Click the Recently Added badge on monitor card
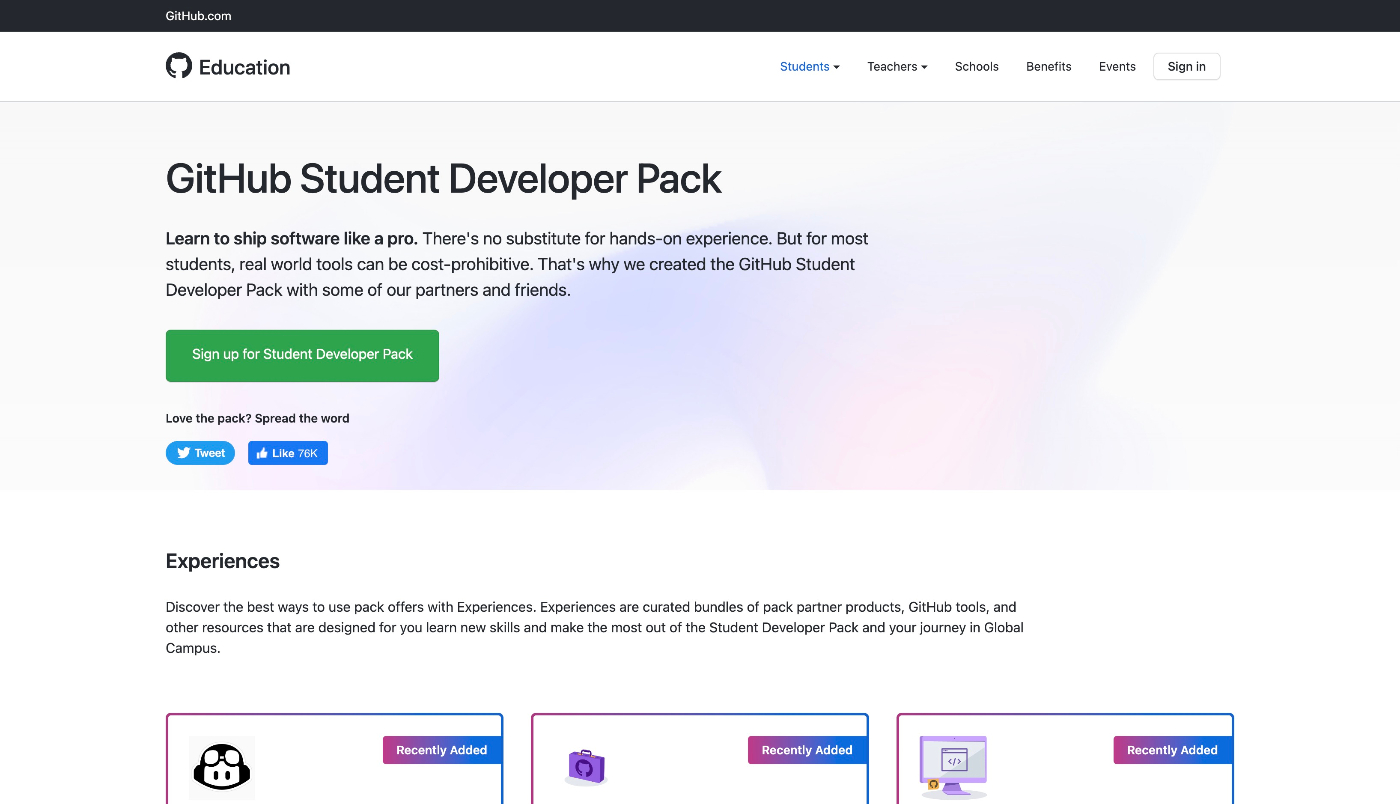The image size is (1400, 804). [1172, 750]
